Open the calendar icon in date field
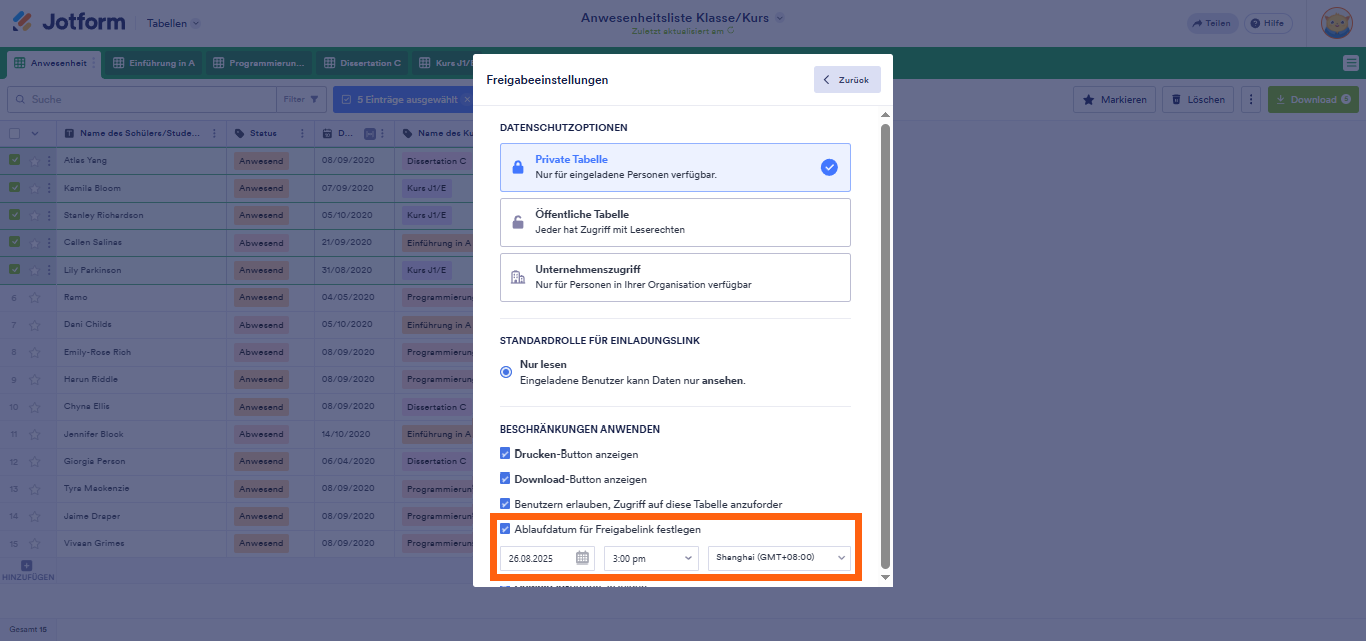Image resolution: width=1366 pixels, height=641 pixels. [x=582, y=558]
